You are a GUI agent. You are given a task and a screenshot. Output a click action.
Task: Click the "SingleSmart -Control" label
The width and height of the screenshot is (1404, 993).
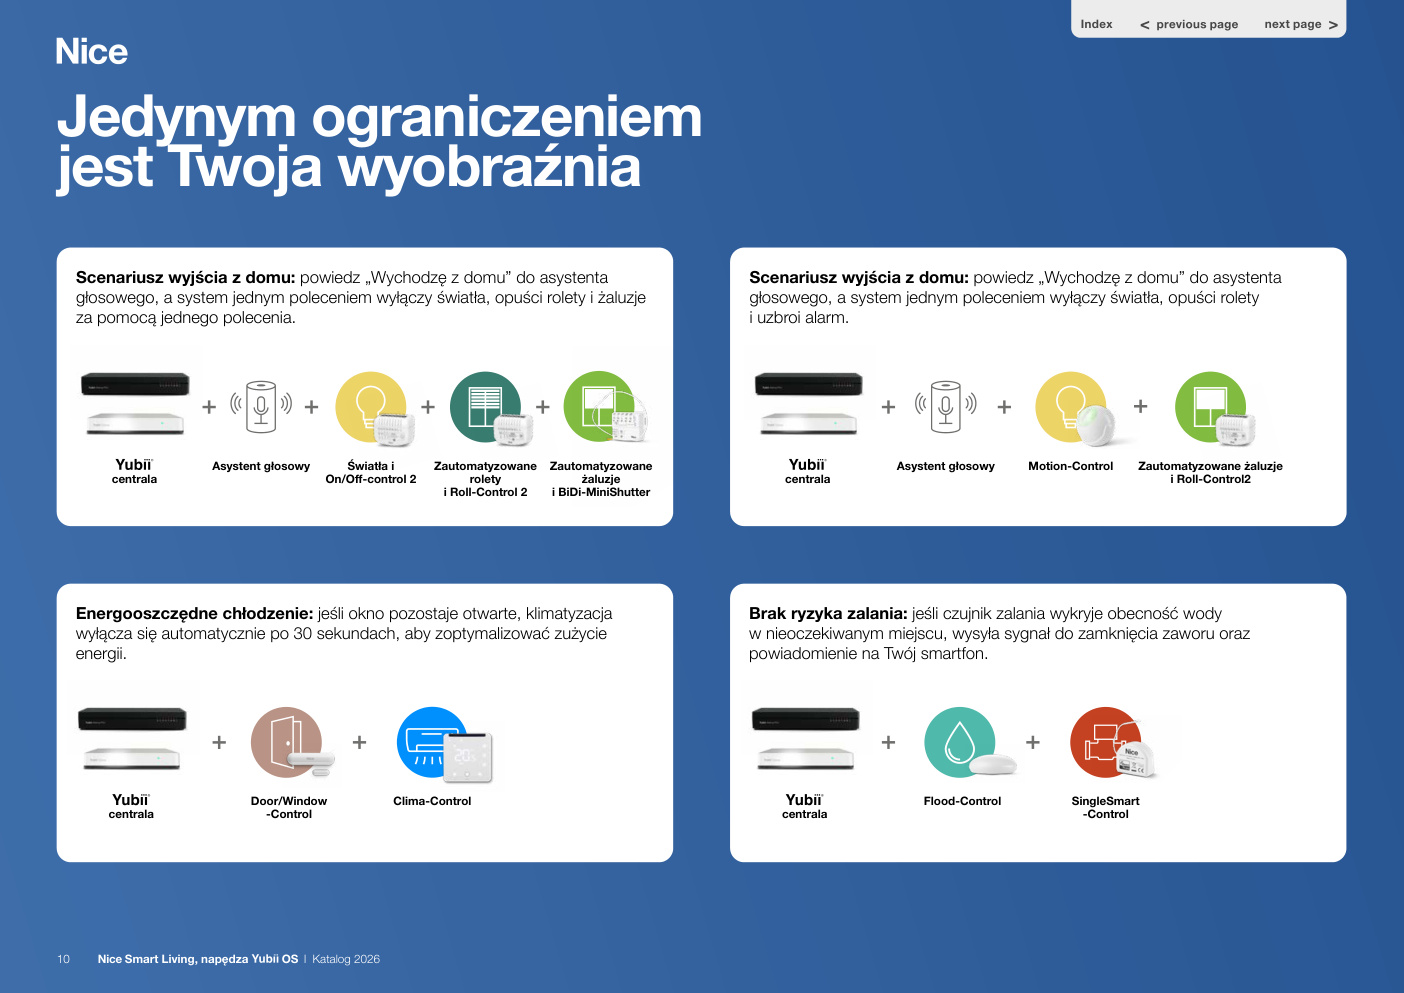pos(1105,807)
